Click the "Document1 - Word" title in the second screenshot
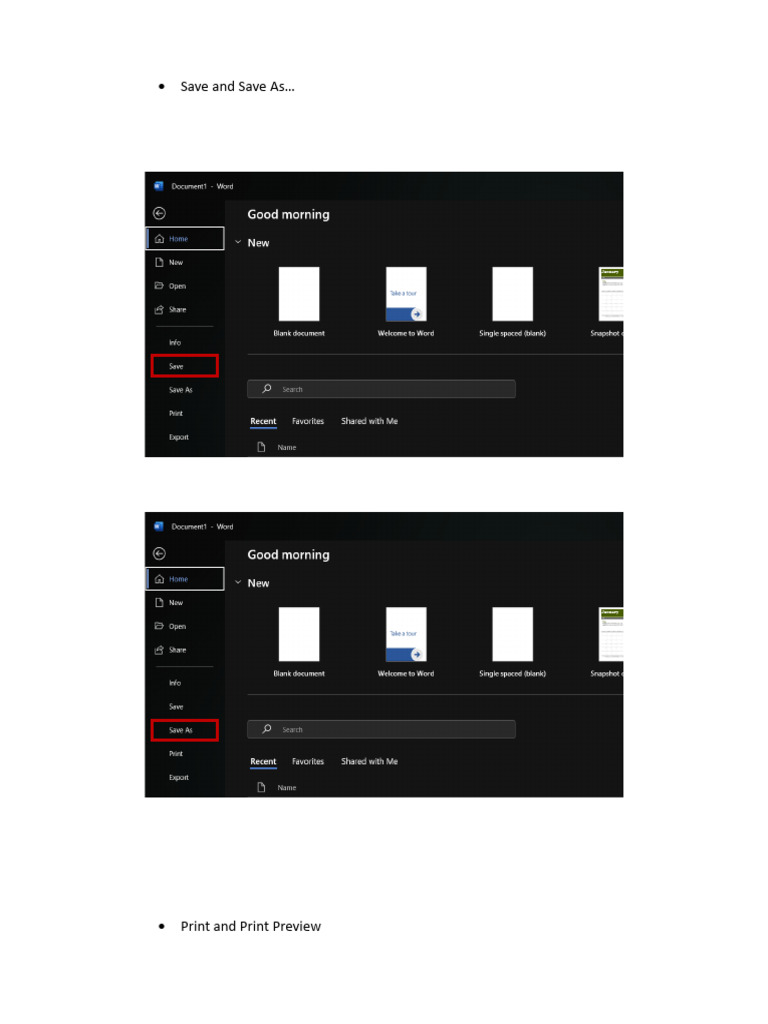768x1024 pixels. 202,526
